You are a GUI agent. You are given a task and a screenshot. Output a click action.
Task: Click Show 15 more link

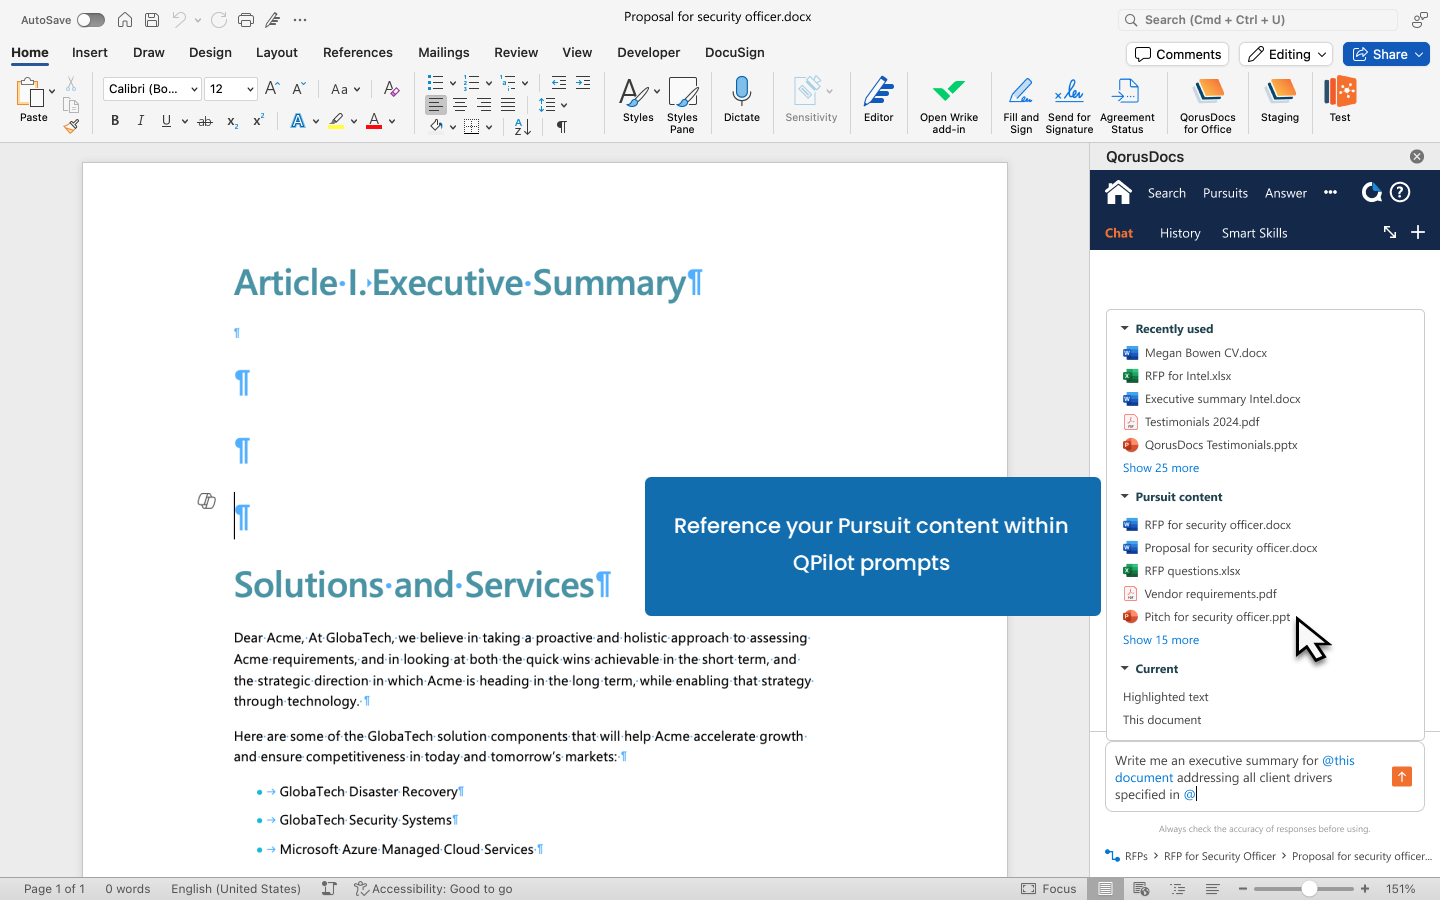(1160, 640)
